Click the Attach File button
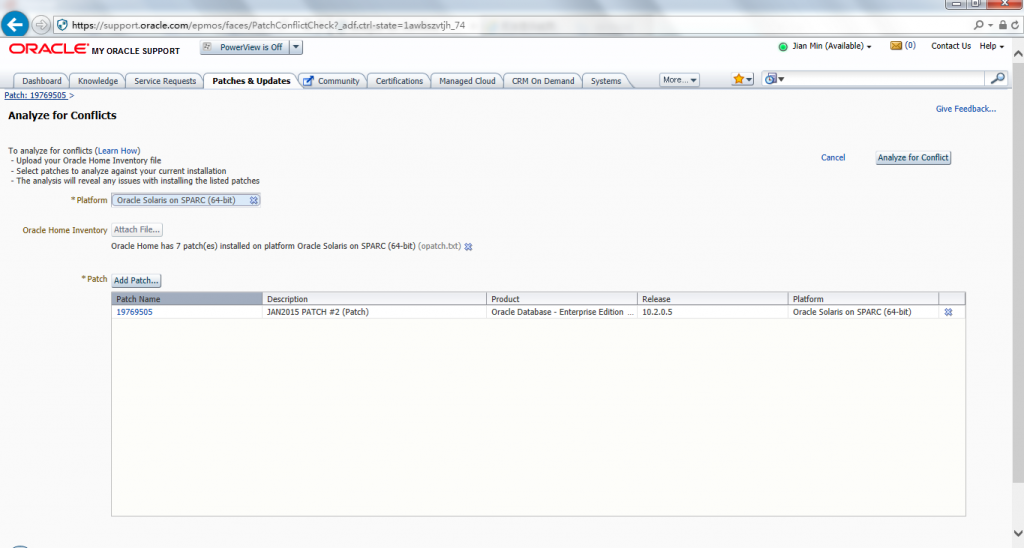 pos(136,230)
